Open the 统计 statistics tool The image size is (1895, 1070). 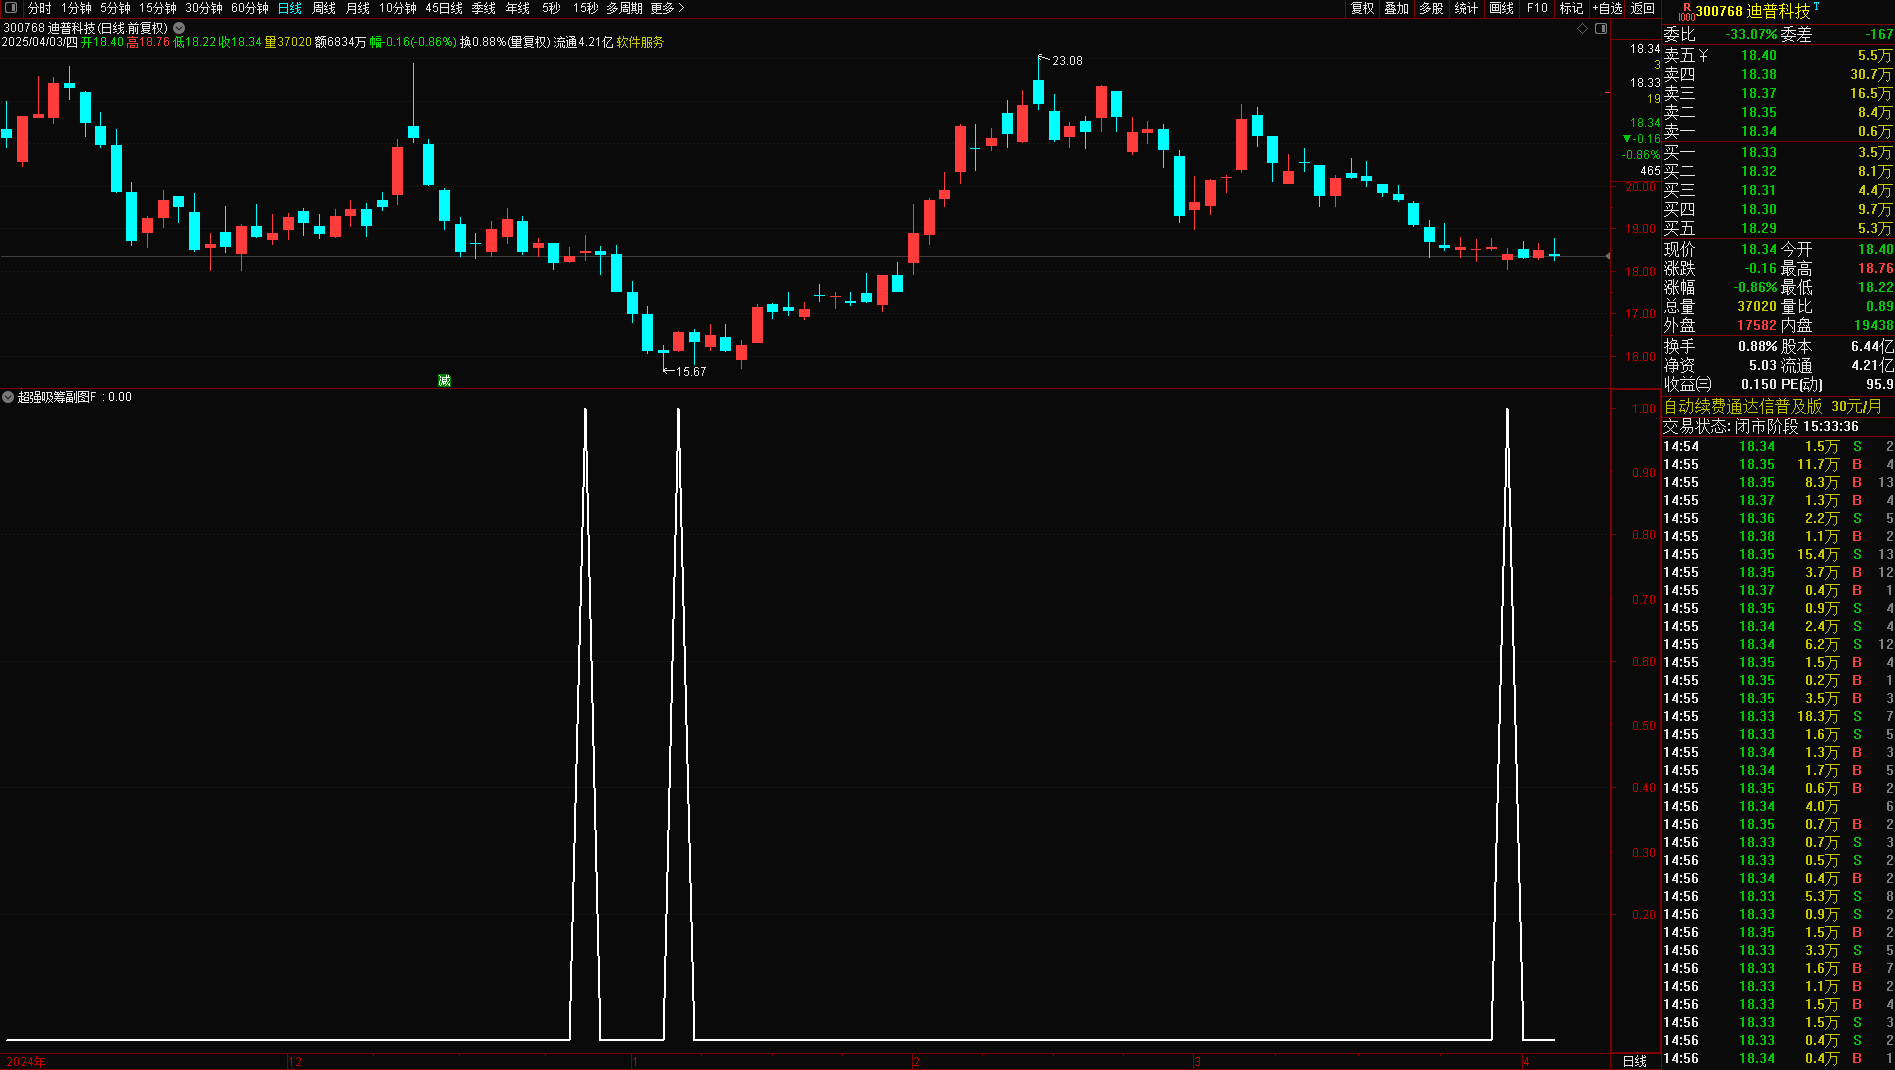(1466, 8)
